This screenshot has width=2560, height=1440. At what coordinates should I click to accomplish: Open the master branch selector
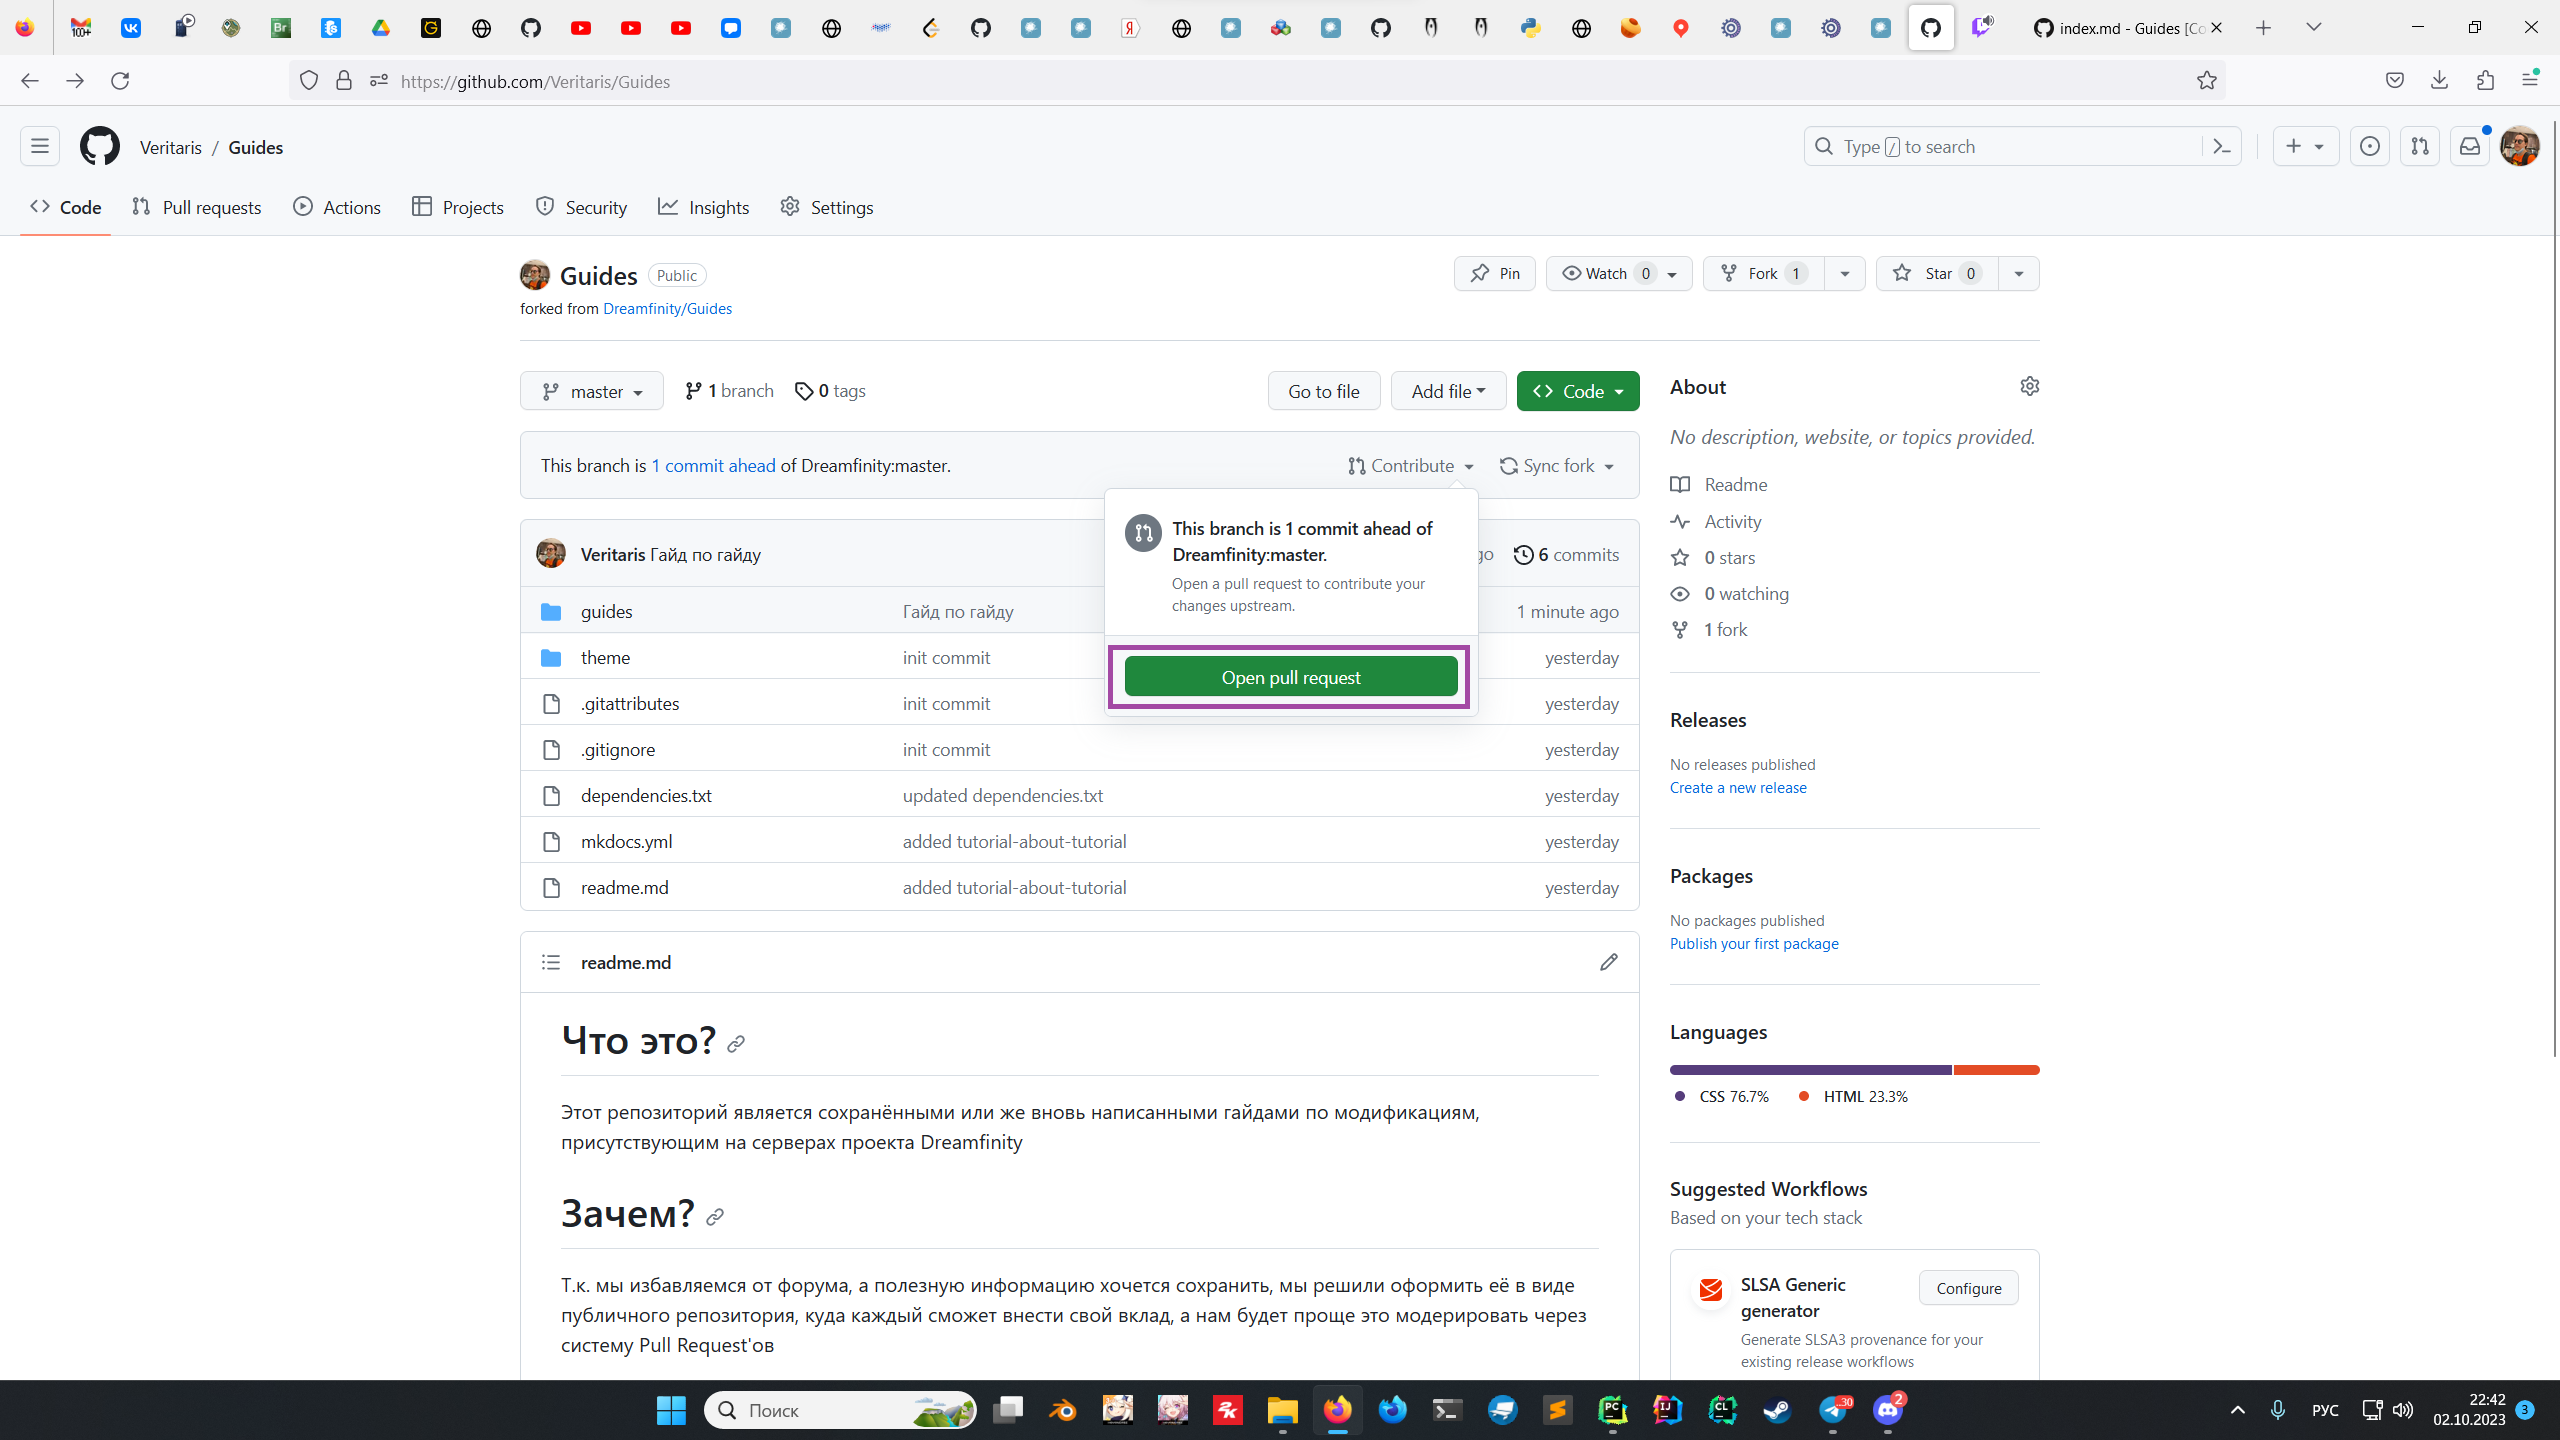592,392
